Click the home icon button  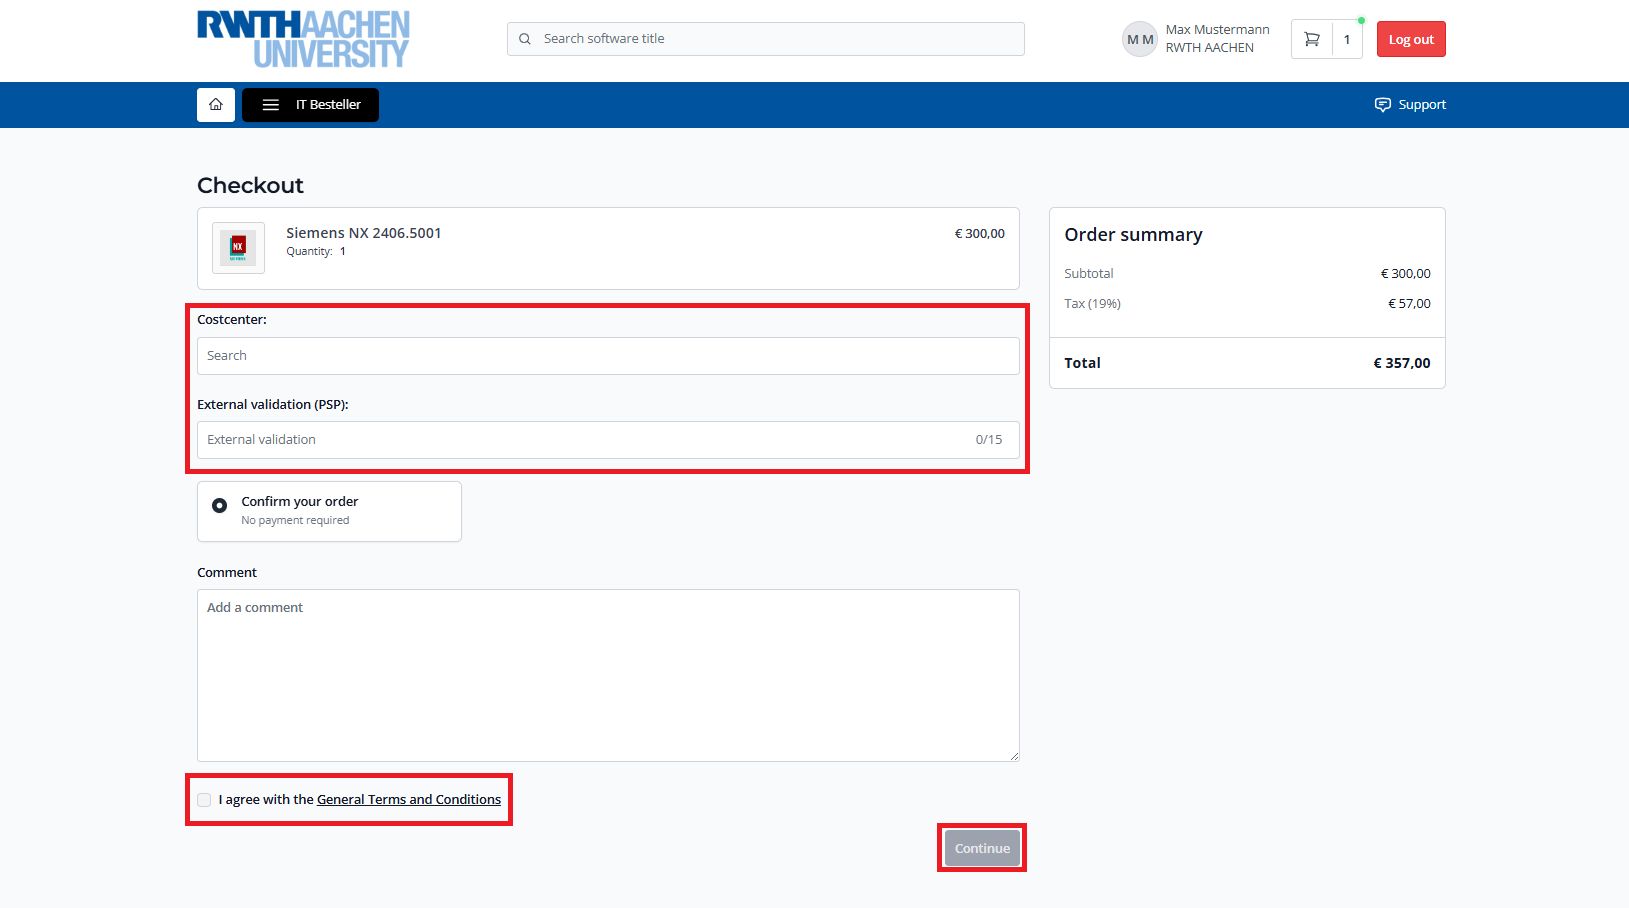click(x=215, y=105)
